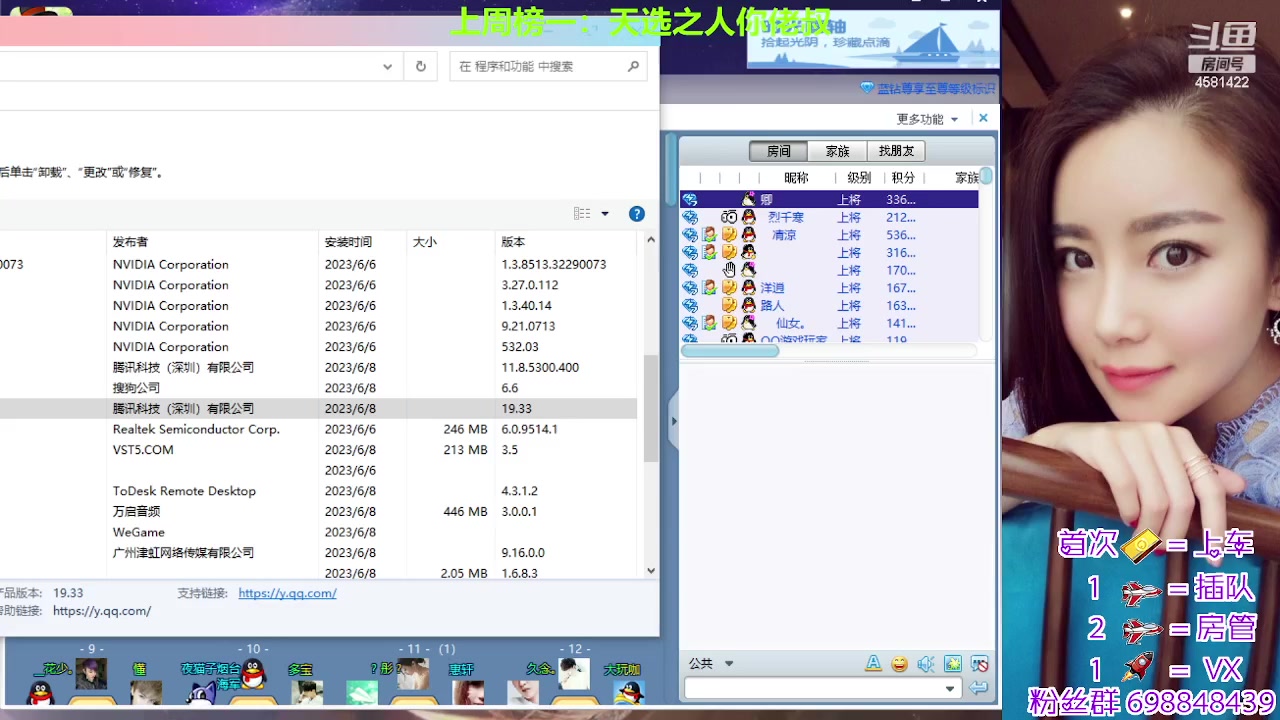Click the send image icon in chat toolbar
The width and height of the screenshot is (1280, 720).
coord(952,663)
